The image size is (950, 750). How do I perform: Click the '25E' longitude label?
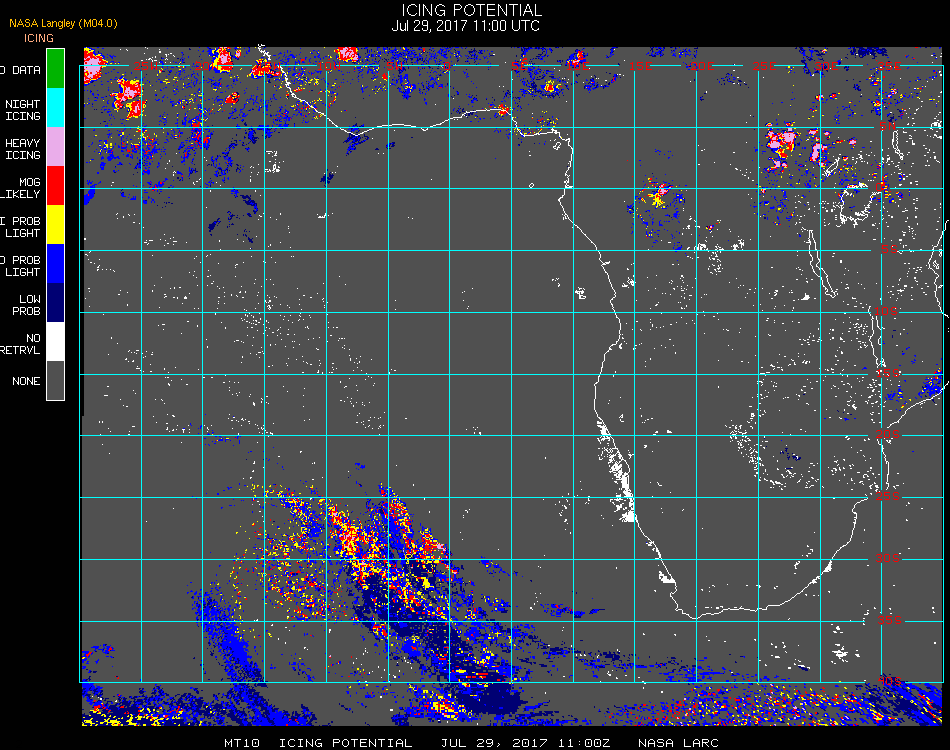pos(764,65)
